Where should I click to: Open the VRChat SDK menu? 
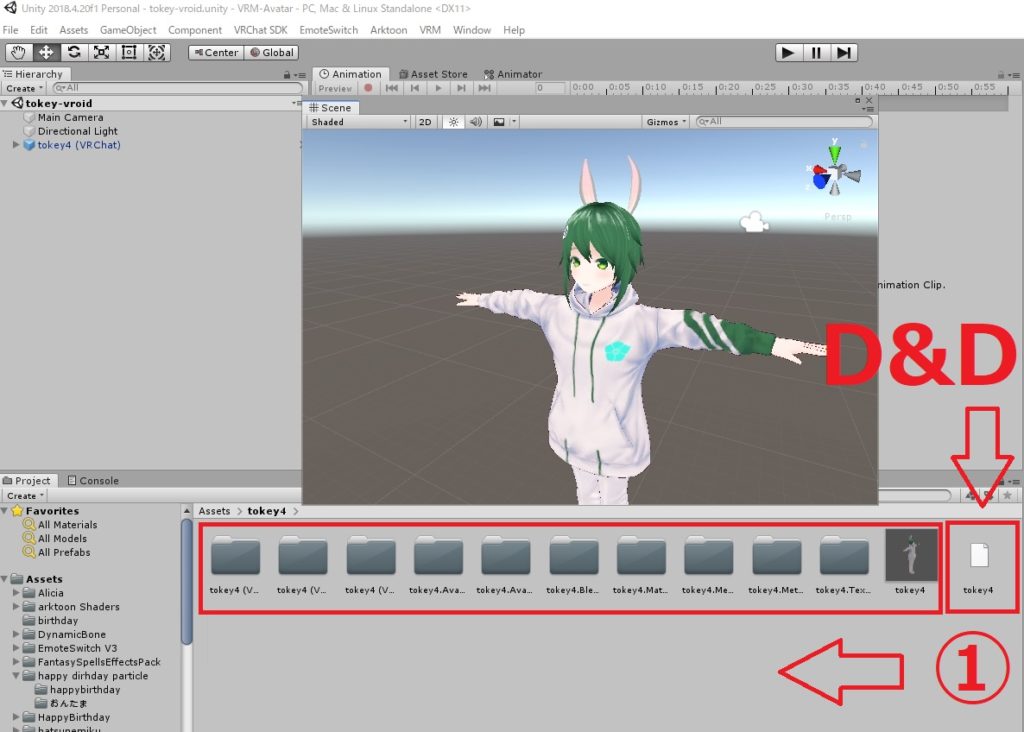coord(260,30)
